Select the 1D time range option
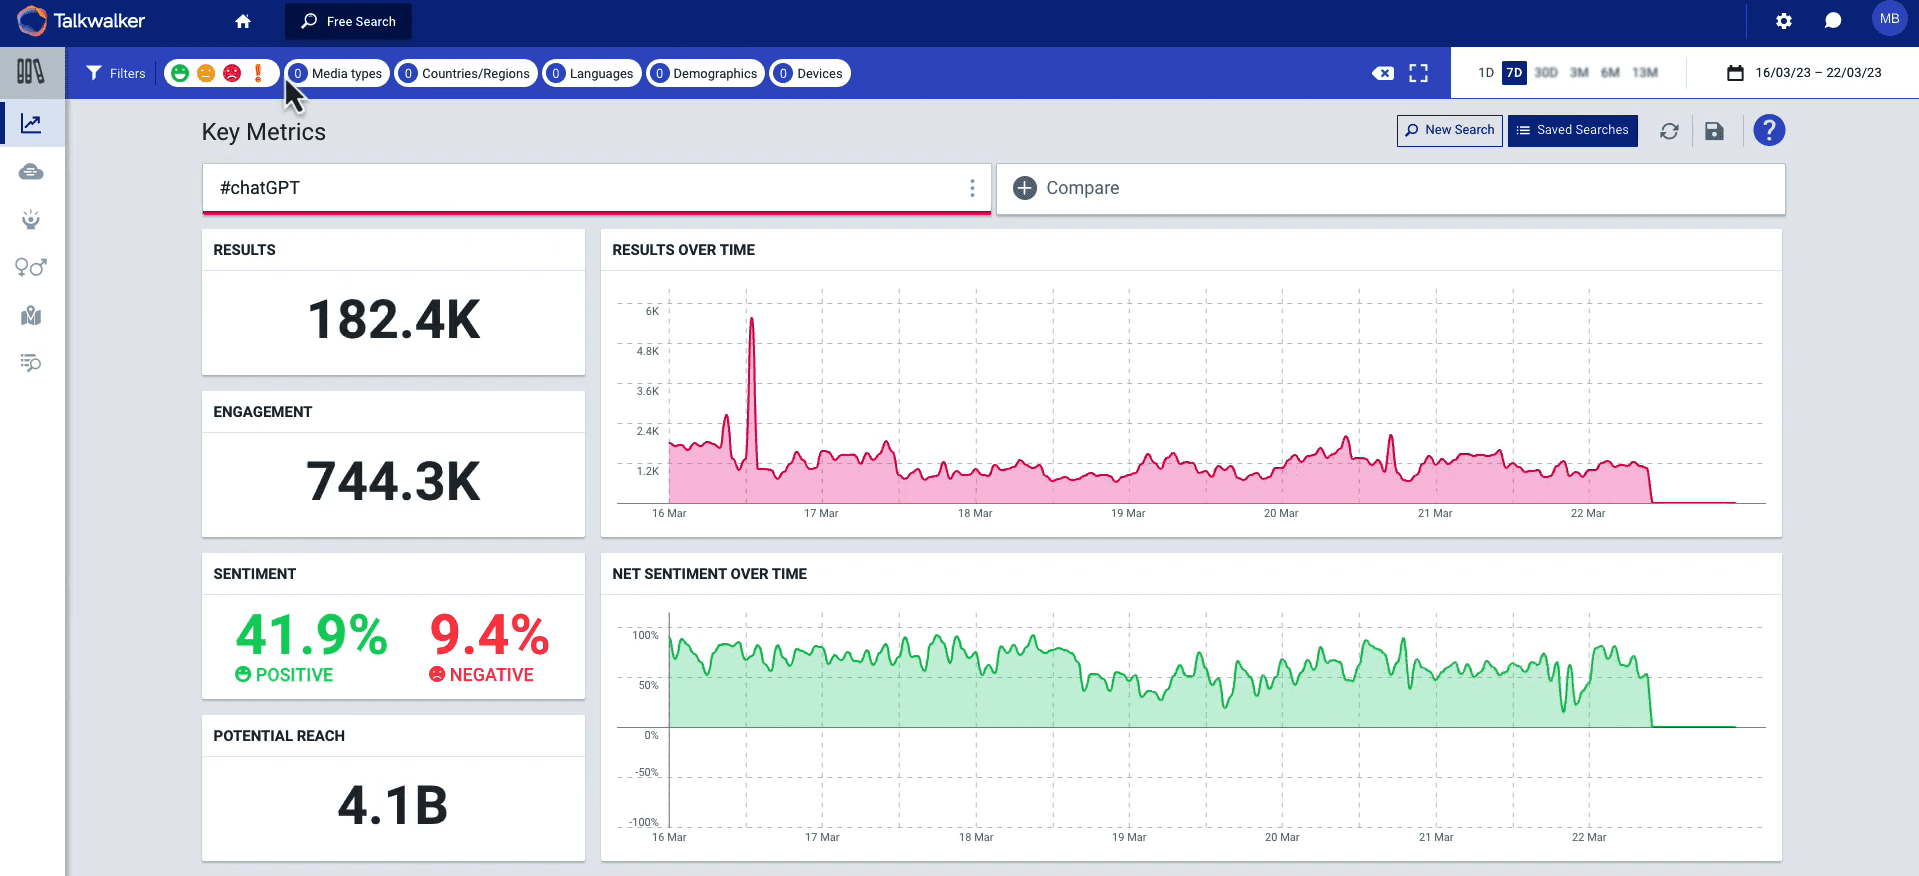The image size is (1919, 876). [1485, 73]
